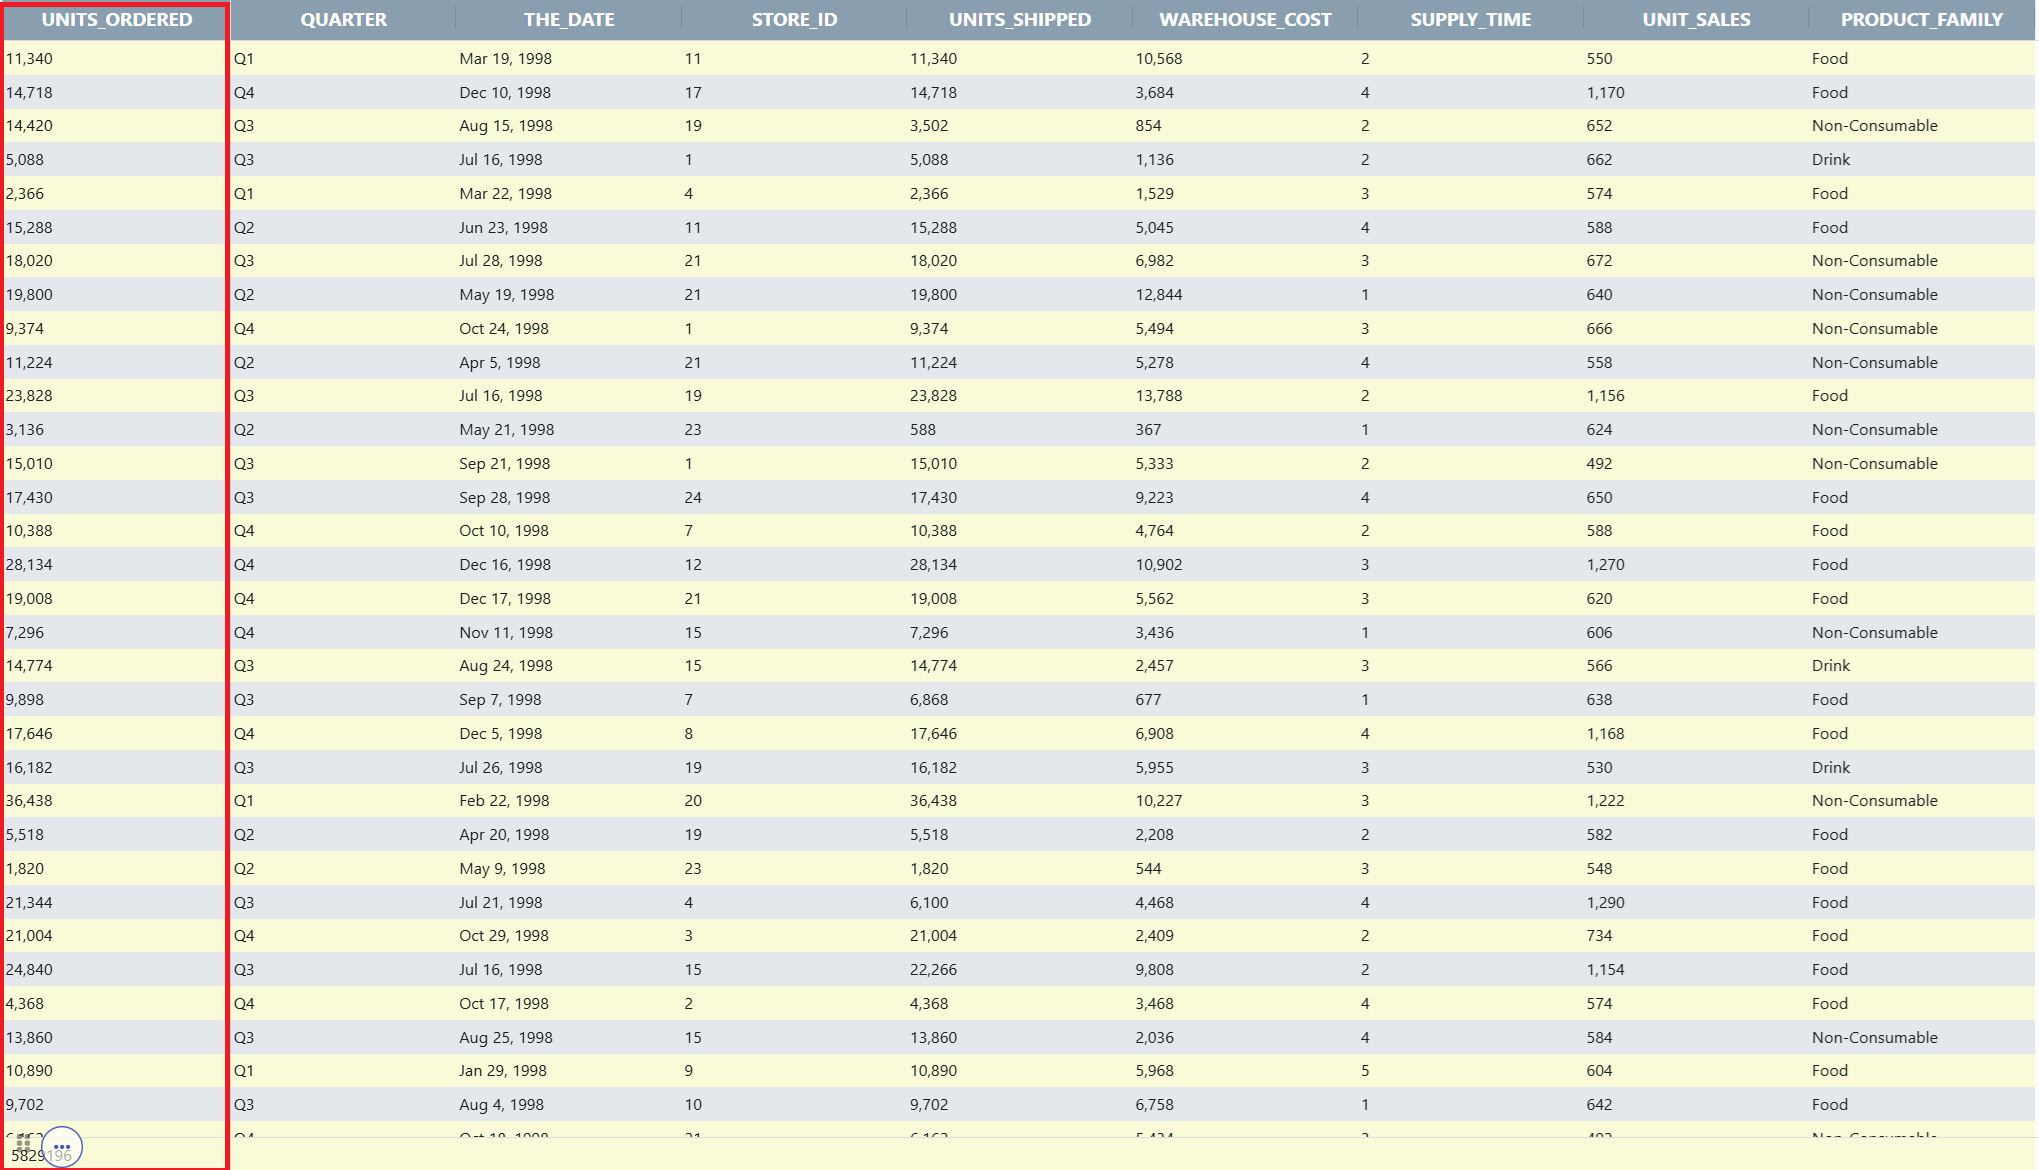Select the UNITS_SHIPPED column header
This screenshot has width=2039, height=1170.
click(x=1020, y=20)
